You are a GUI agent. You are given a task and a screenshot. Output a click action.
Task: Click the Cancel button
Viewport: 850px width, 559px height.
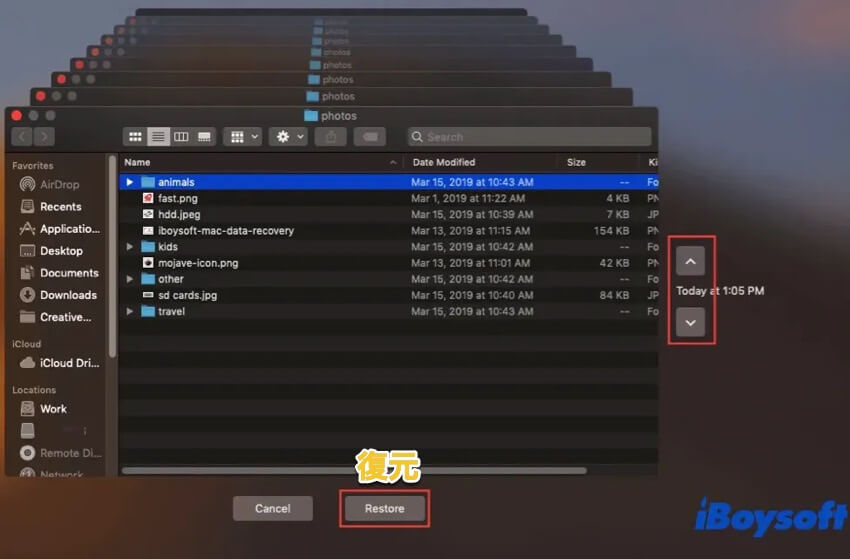(272, 509)
